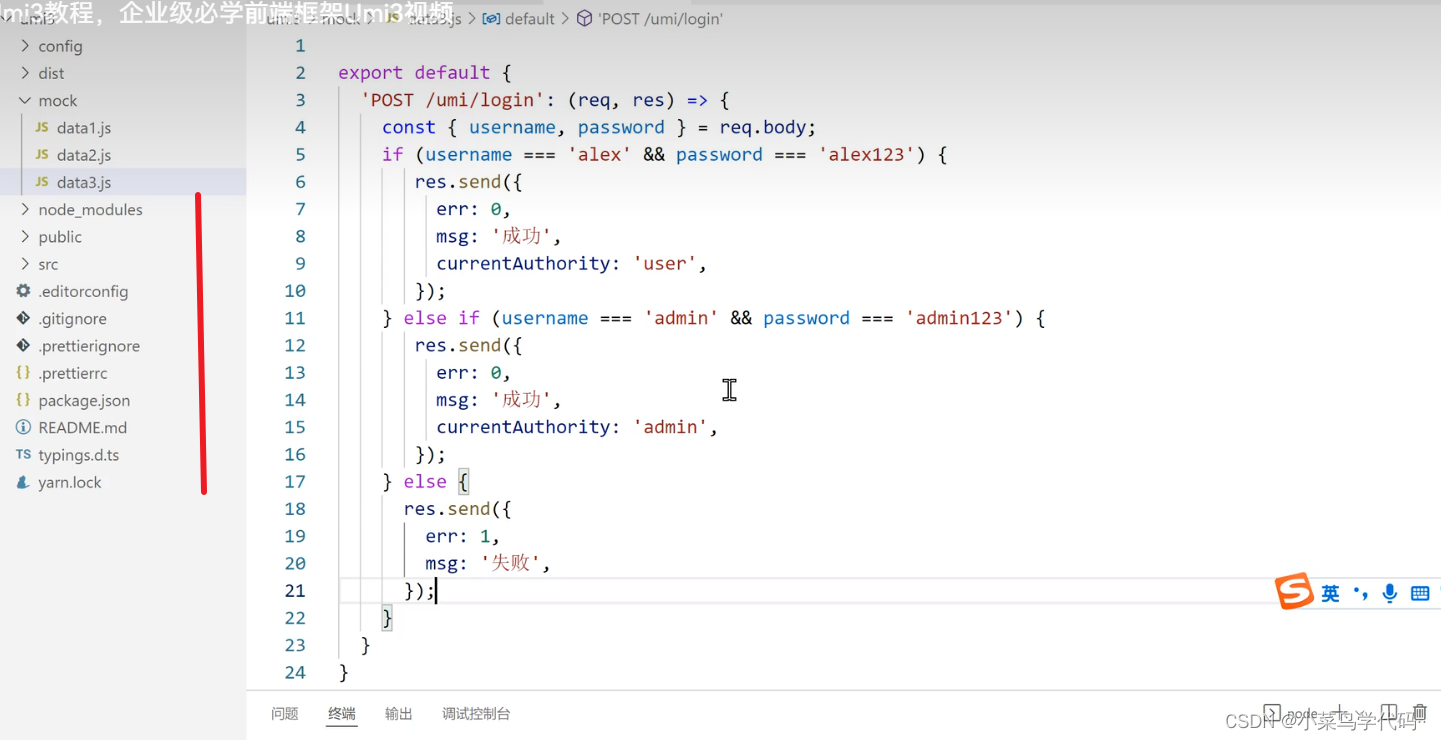Click the git icon of .gitignore

point(23,318)
